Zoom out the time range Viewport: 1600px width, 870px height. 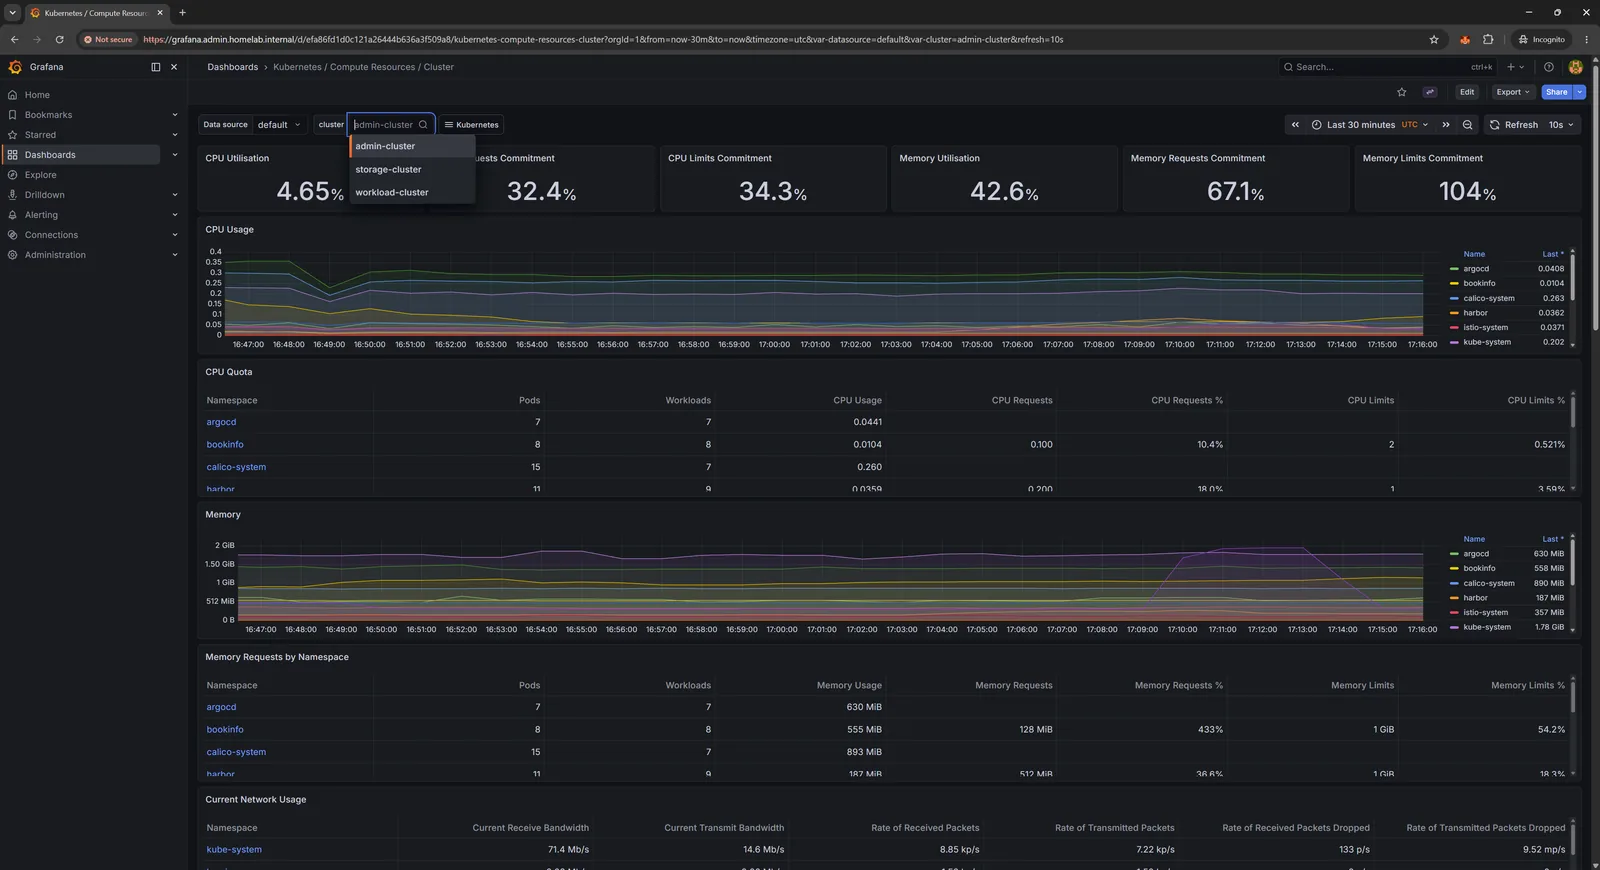pyautogui.click(x=1467, y=125)
